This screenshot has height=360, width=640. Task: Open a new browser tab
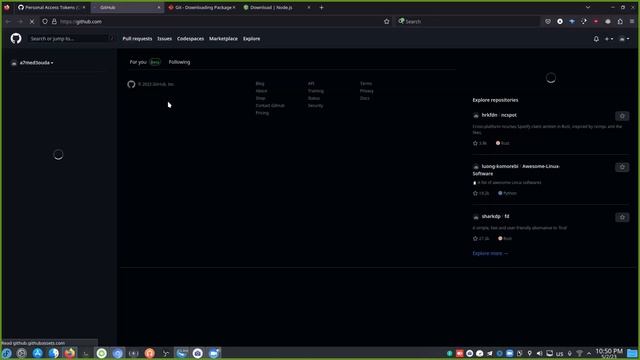(321, 7)
